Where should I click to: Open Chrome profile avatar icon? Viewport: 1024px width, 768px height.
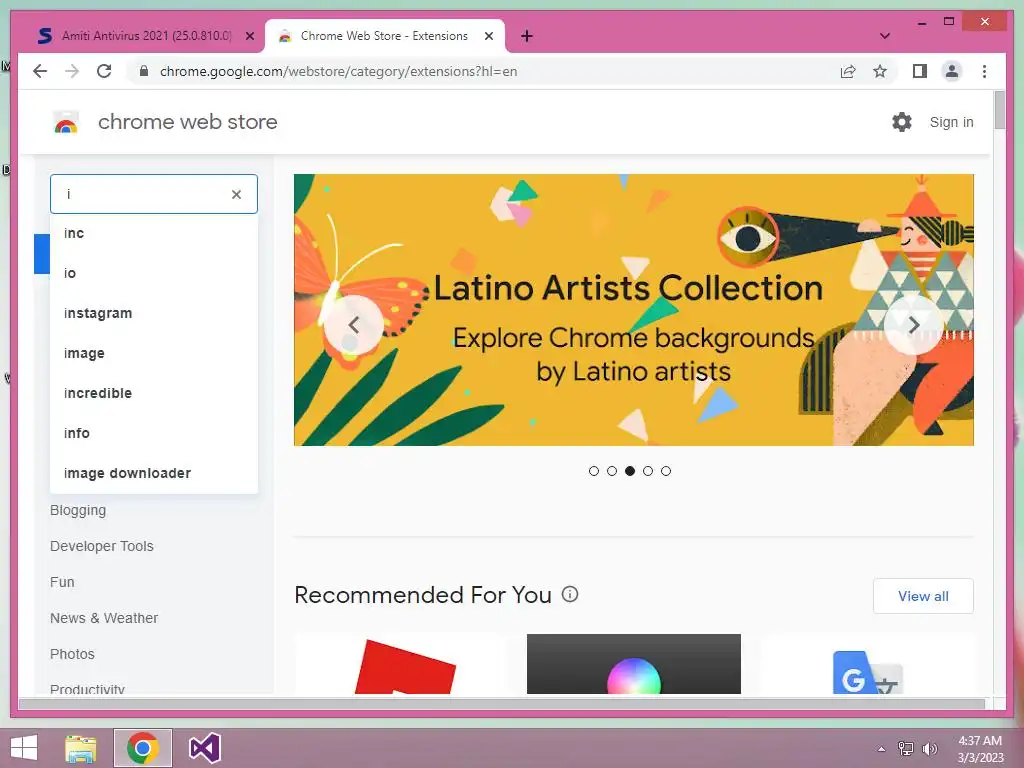[952, 71]
